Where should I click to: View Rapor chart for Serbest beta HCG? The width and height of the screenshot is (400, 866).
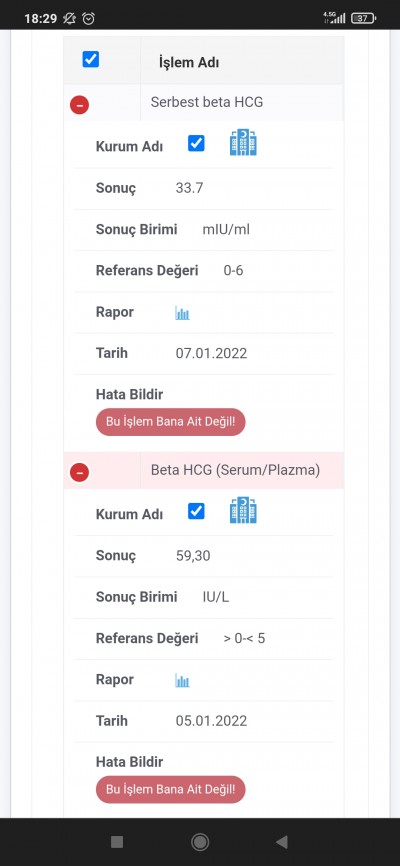182,313
